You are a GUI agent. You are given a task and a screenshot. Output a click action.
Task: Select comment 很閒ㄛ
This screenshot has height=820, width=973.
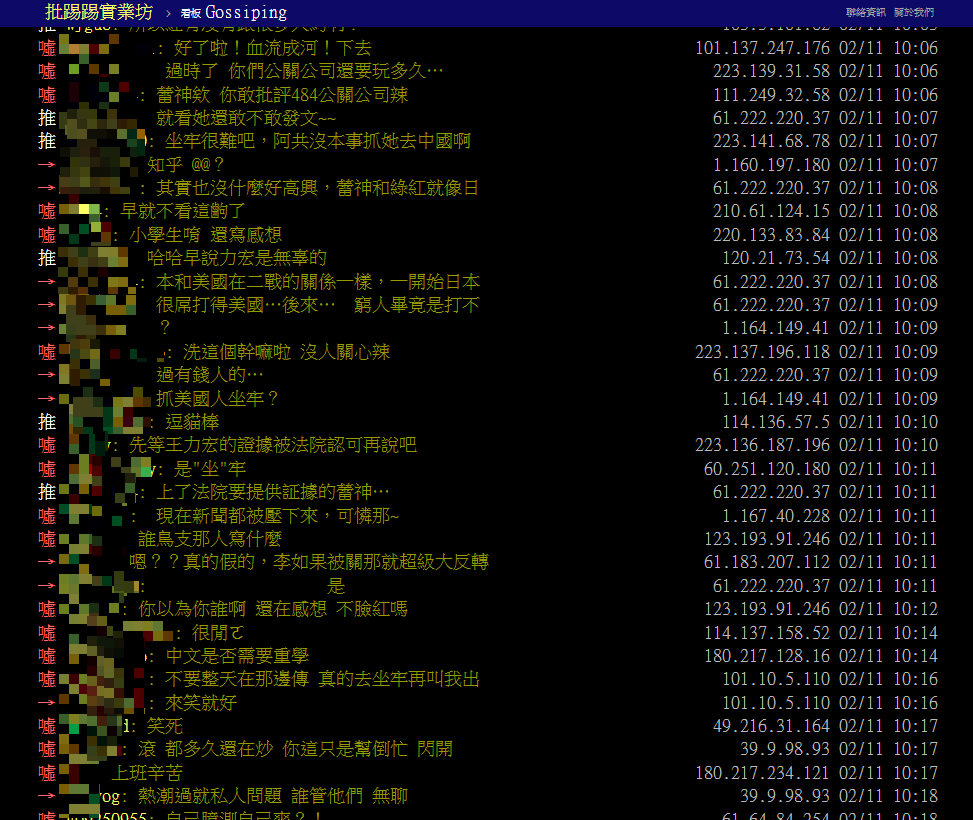pos(218,633)
